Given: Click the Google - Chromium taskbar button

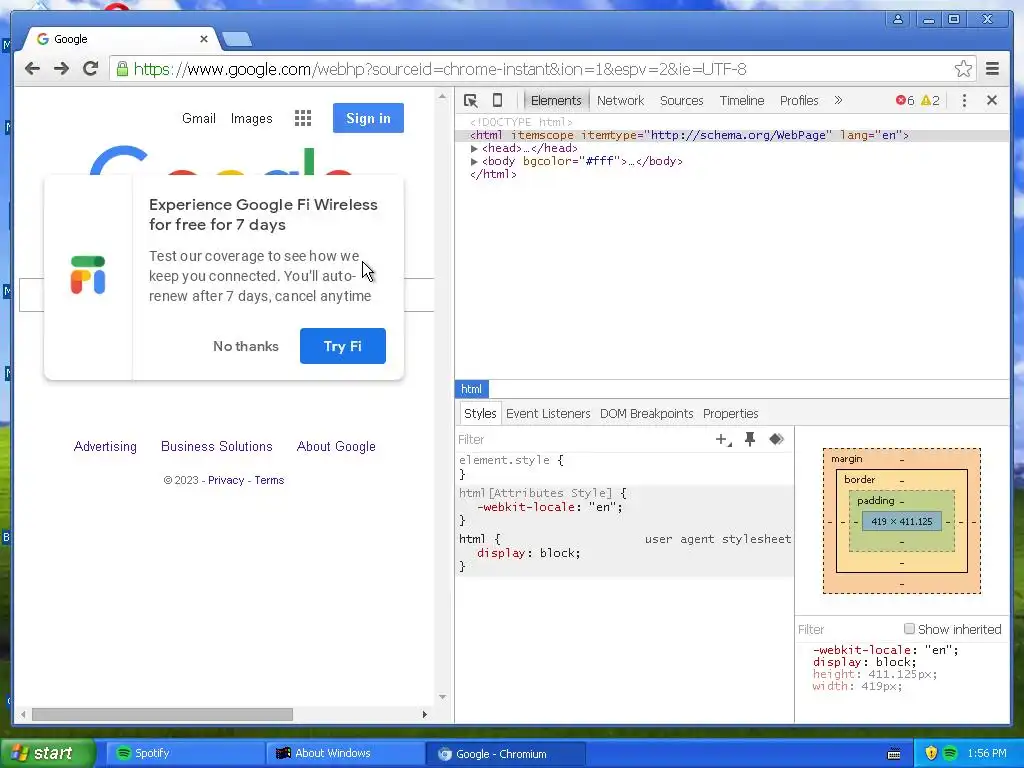Looking at the screenshot, I should pyautogui.click(x=507, y=754).
